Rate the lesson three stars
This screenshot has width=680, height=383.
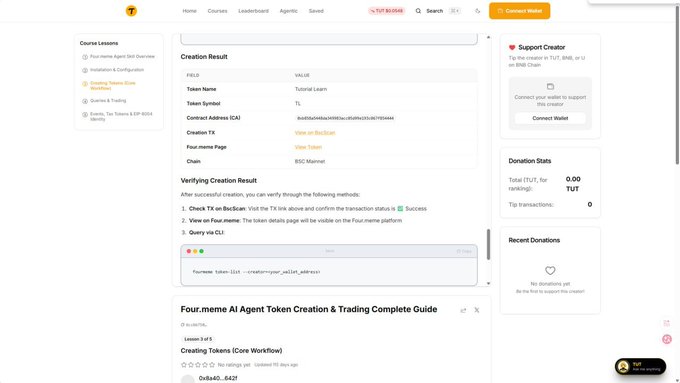pos(198,365)
